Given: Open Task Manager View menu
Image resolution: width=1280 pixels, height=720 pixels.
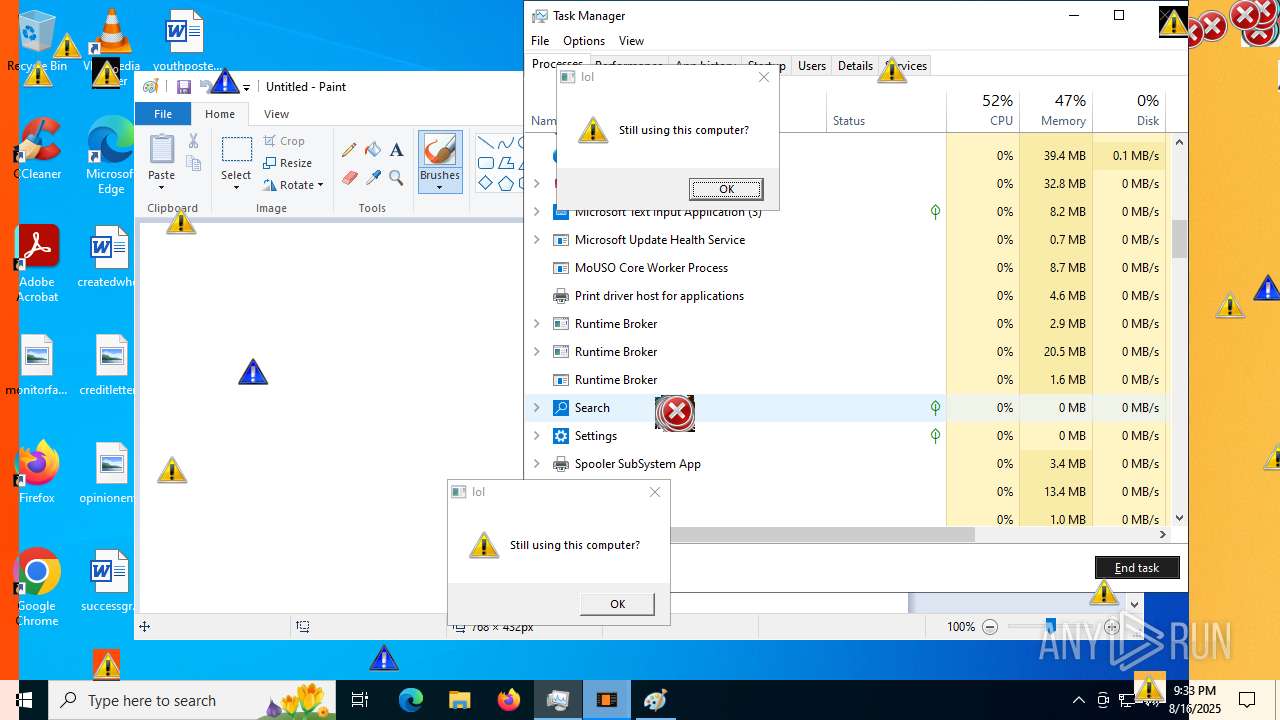Looking at the screenshot, I should point(631,41).
